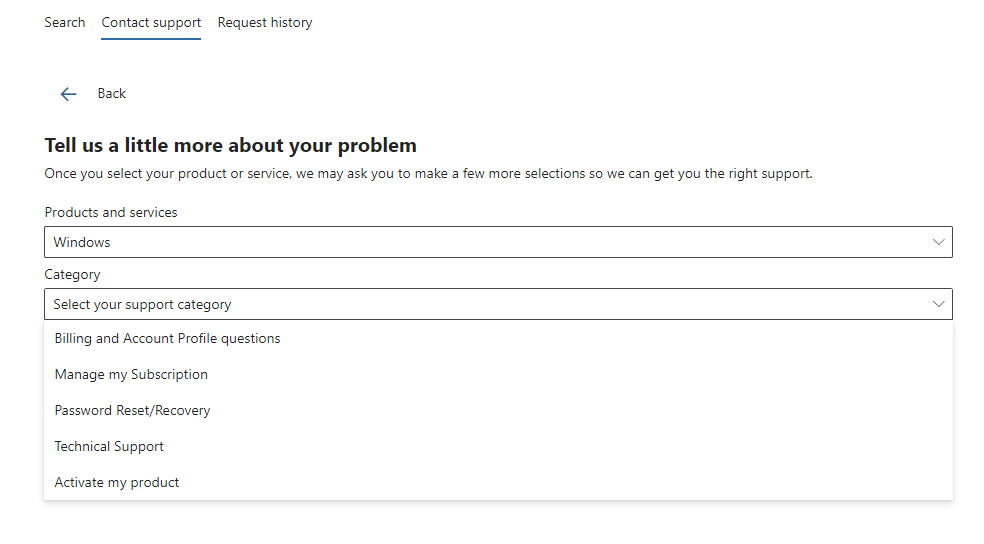
Task: Go back via the Back link
Action: (x=112, y=93)
